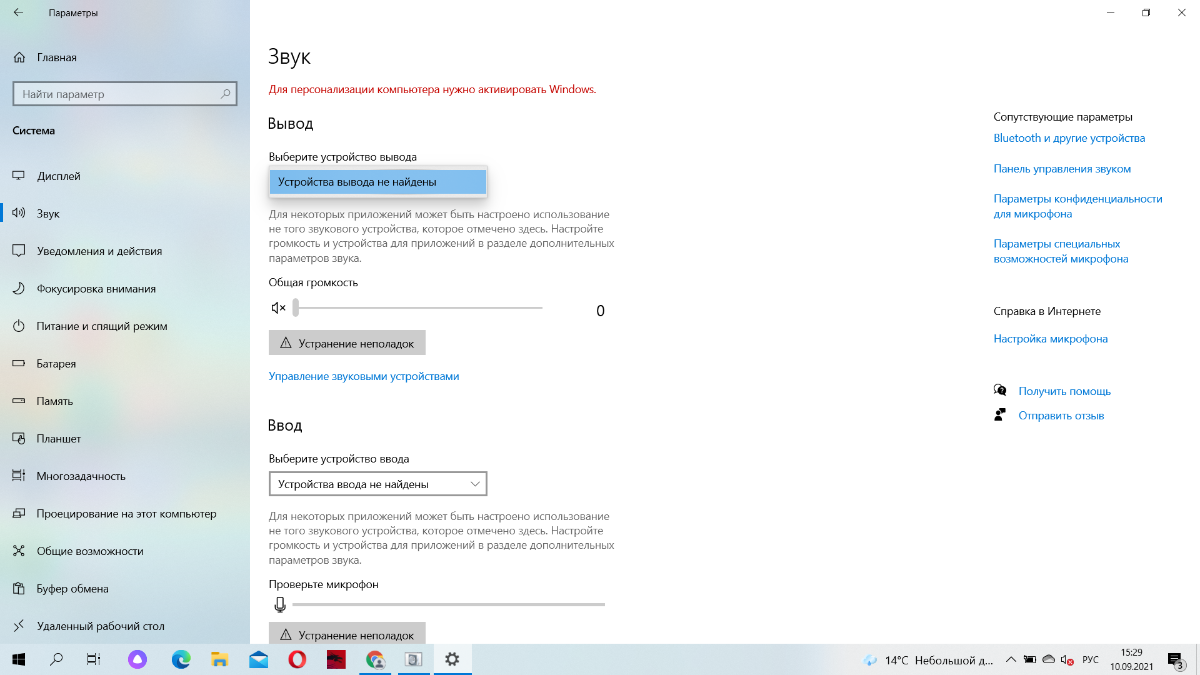Open Bluetooth и другие устройства link

click(1069, 138)
